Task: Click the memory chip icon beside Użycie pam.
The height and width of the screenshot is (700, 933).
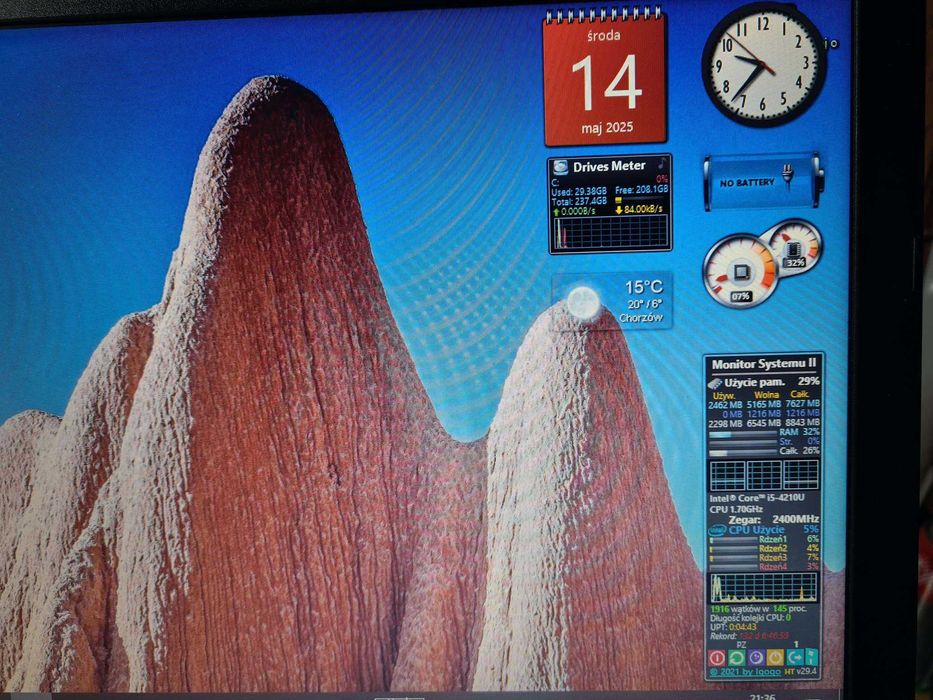Action: 715,383
